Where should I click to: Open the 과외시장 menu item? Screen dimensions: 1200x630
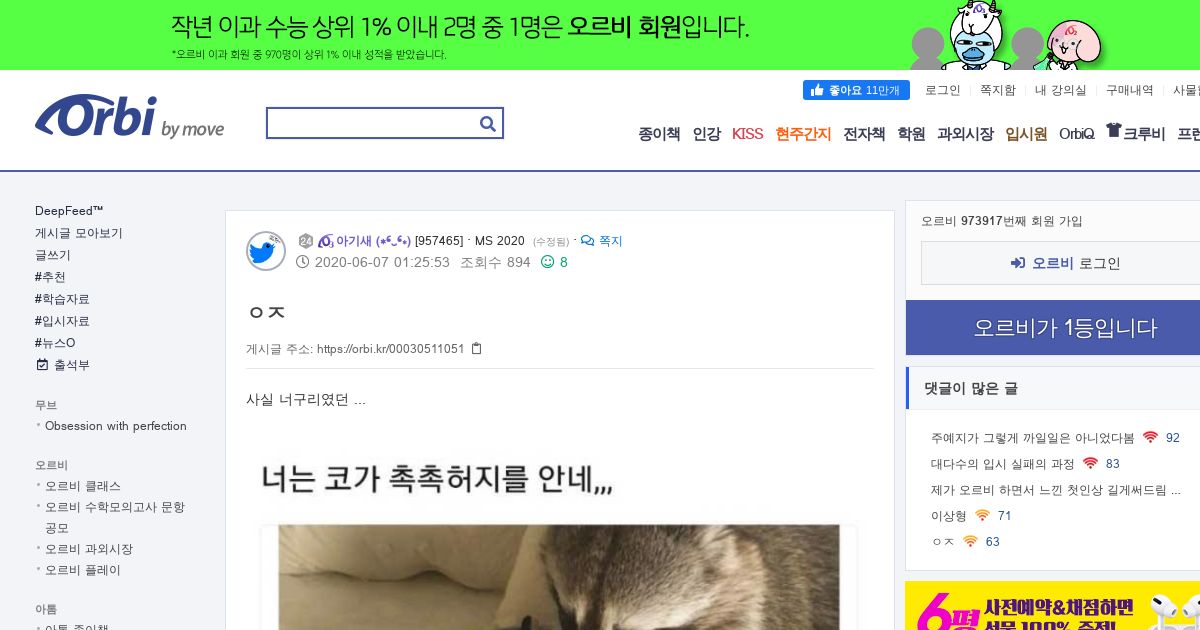tap(965, 134)
